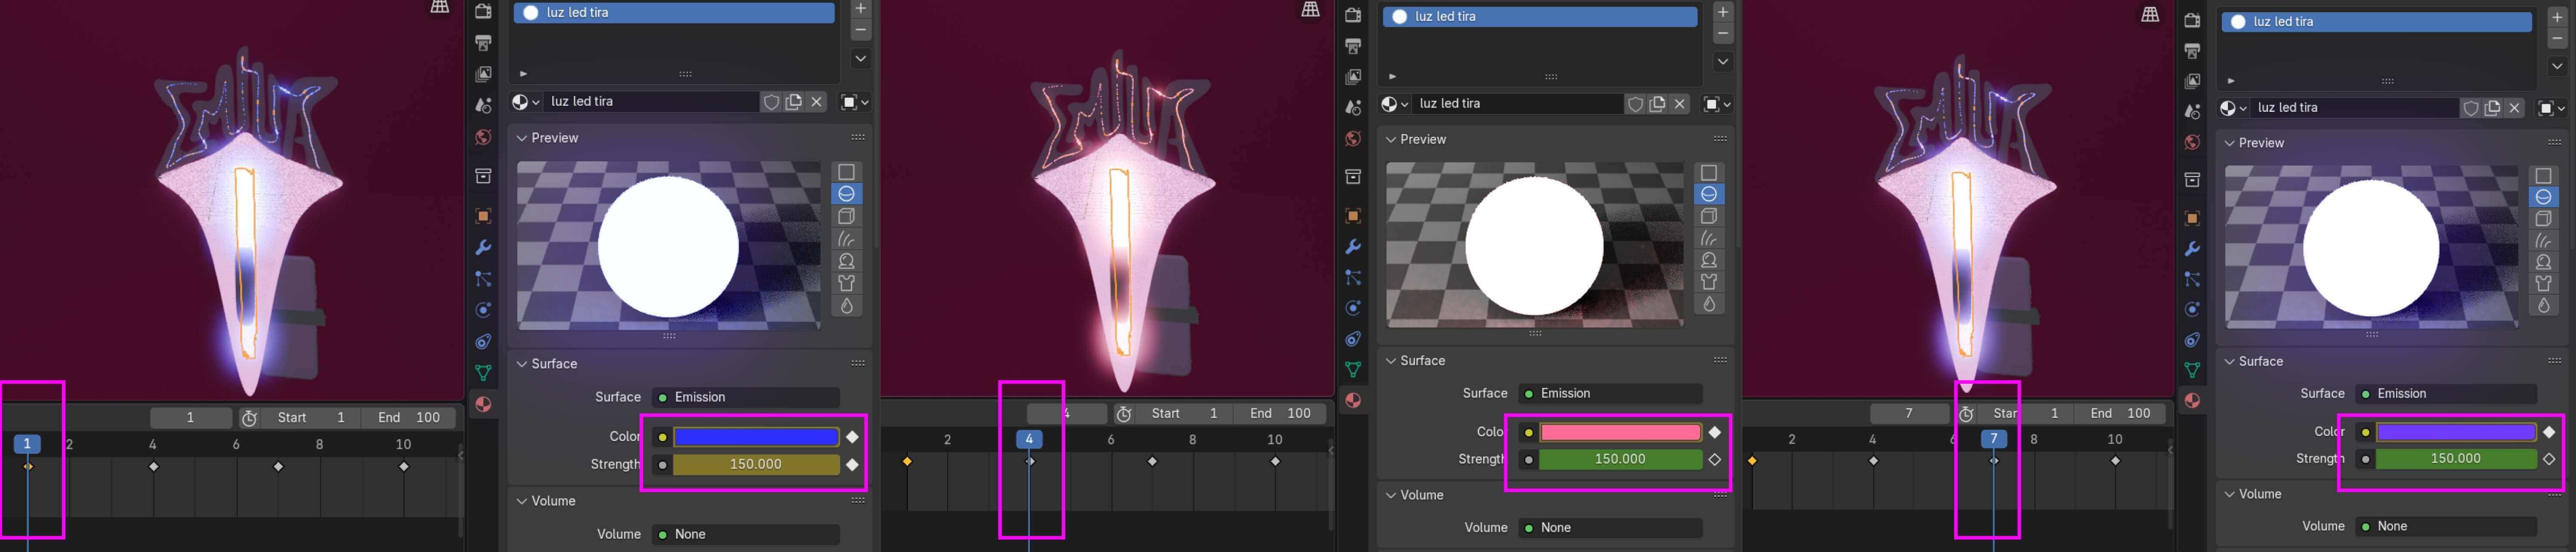Add material slot plus button, blue-color panel
The width and height of the screenshot is (2576, 552).
[860, 8]
